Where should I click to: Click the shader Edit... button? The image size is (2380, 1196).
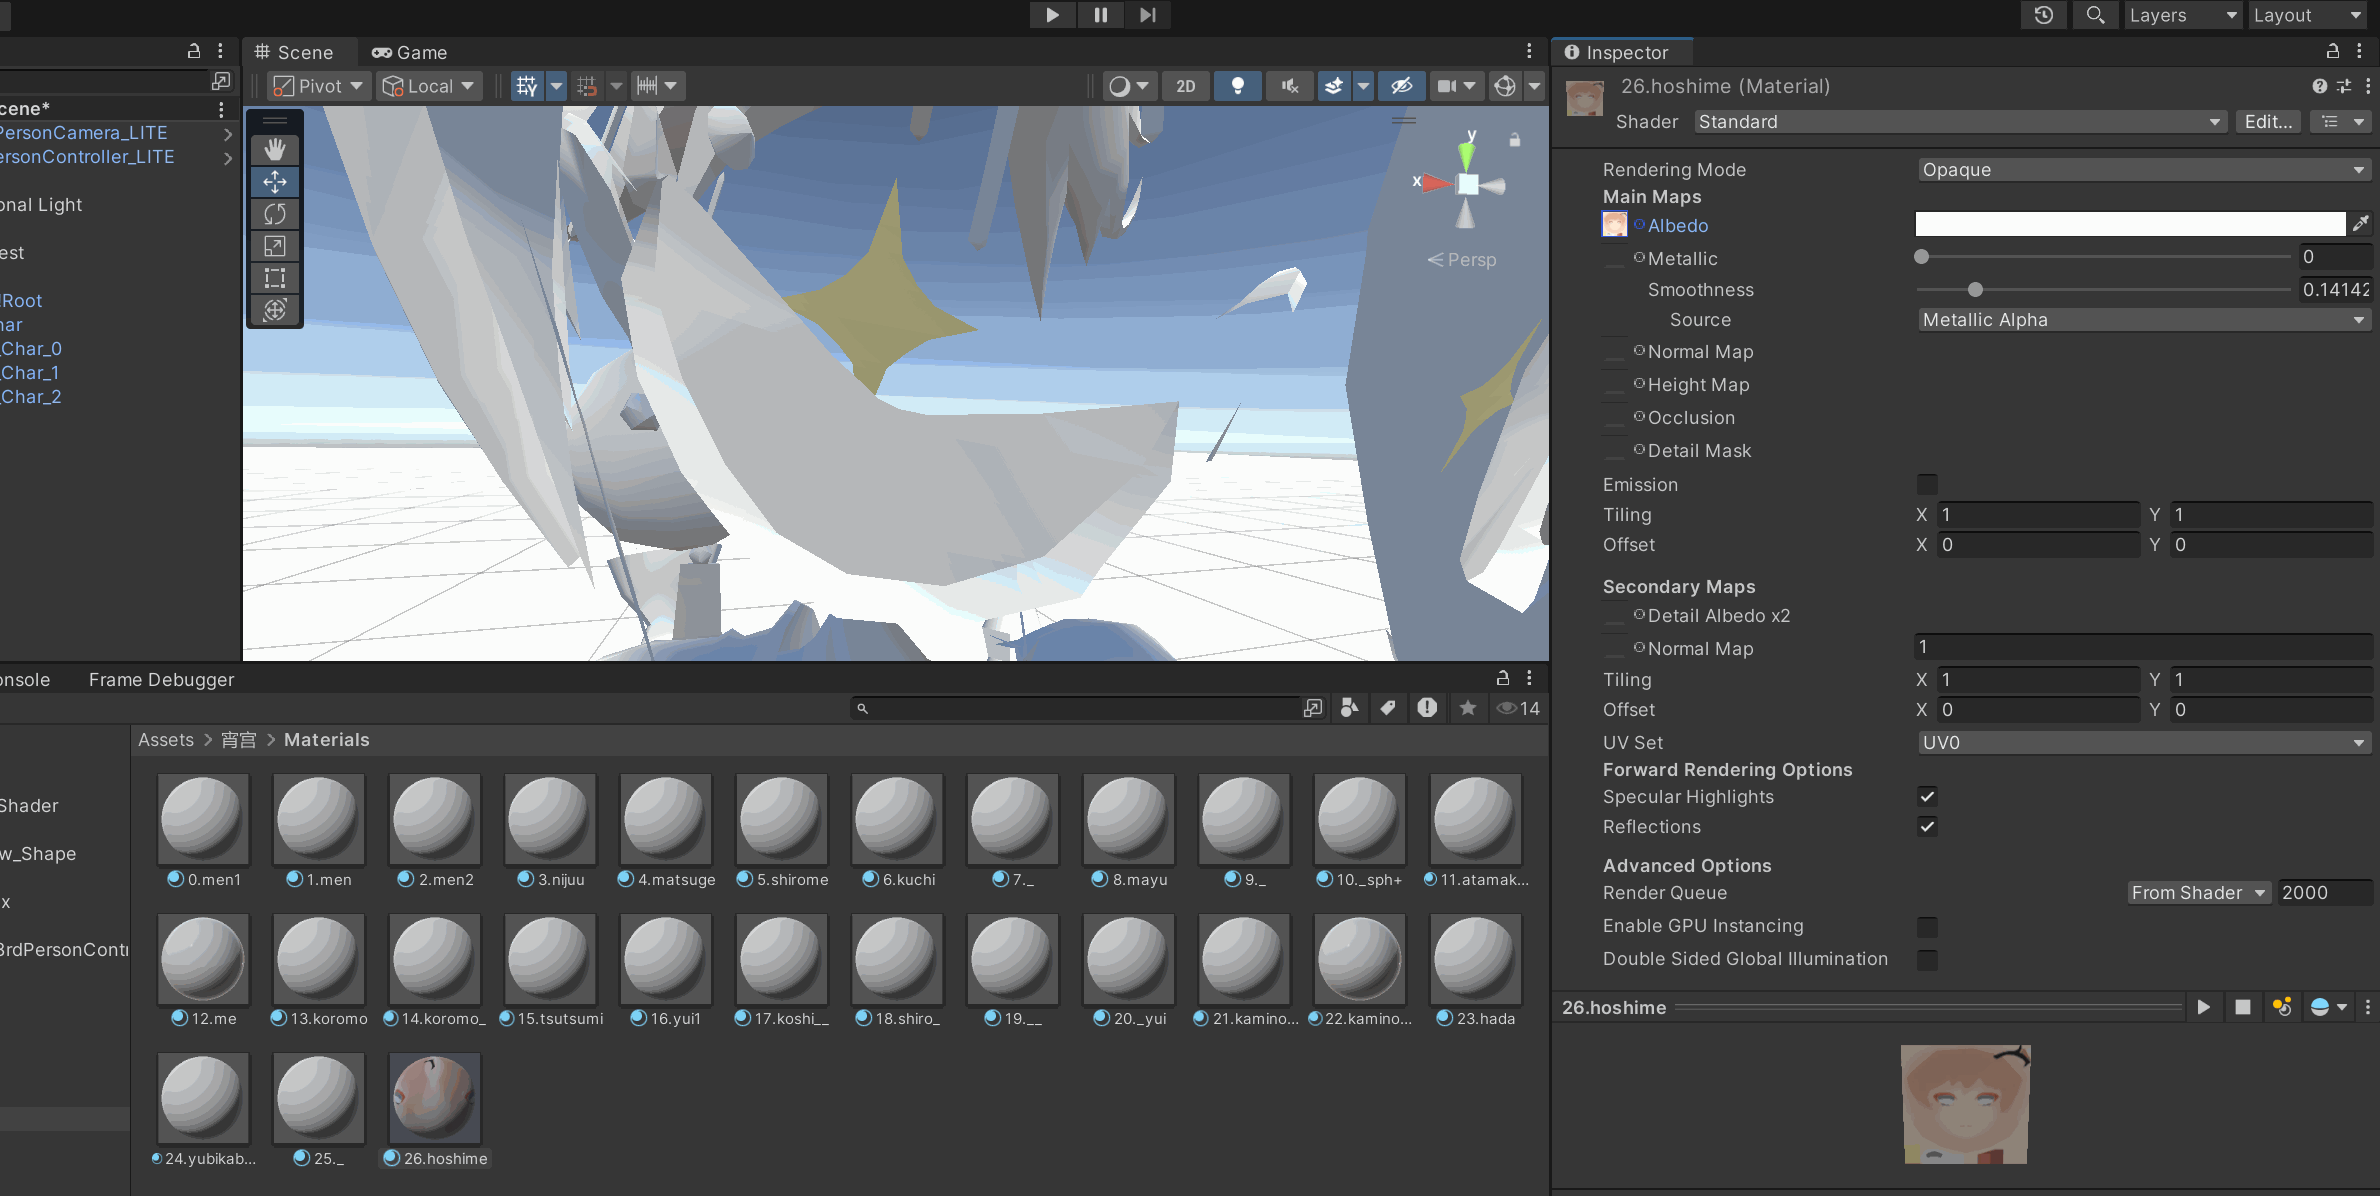(2268, 122)
